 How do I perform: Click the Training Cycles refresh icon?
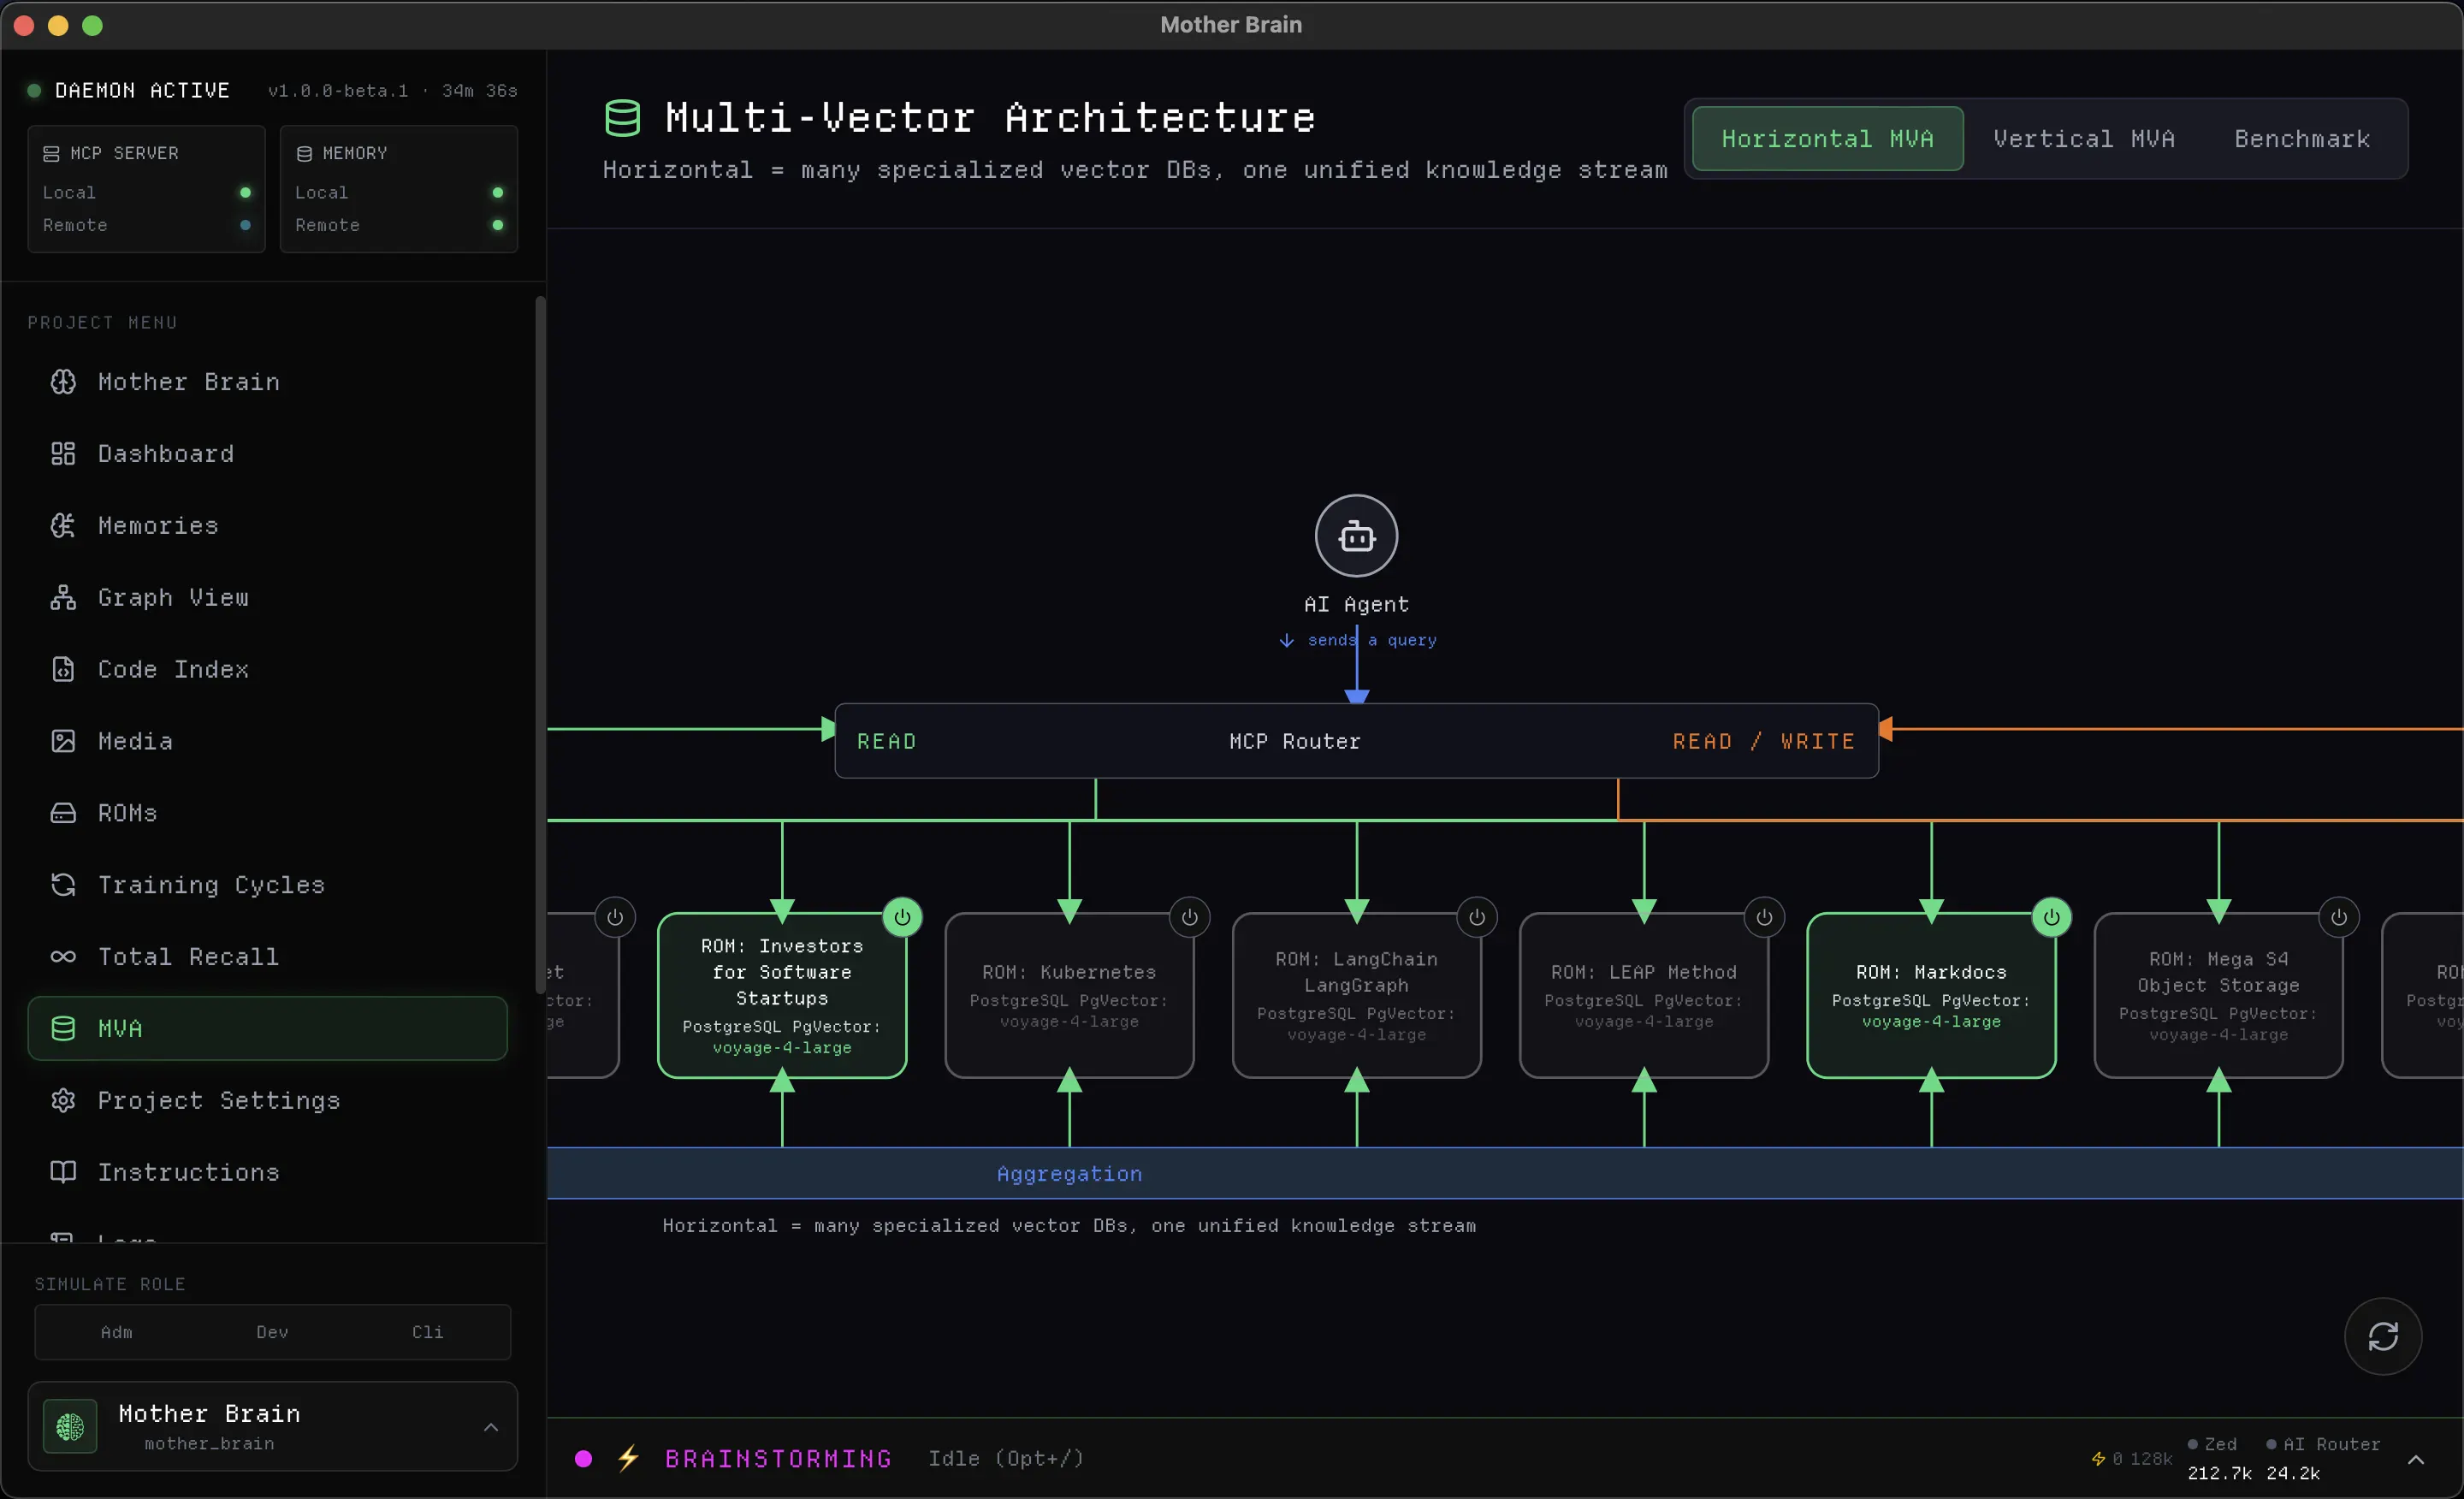[x=63, y=885]
